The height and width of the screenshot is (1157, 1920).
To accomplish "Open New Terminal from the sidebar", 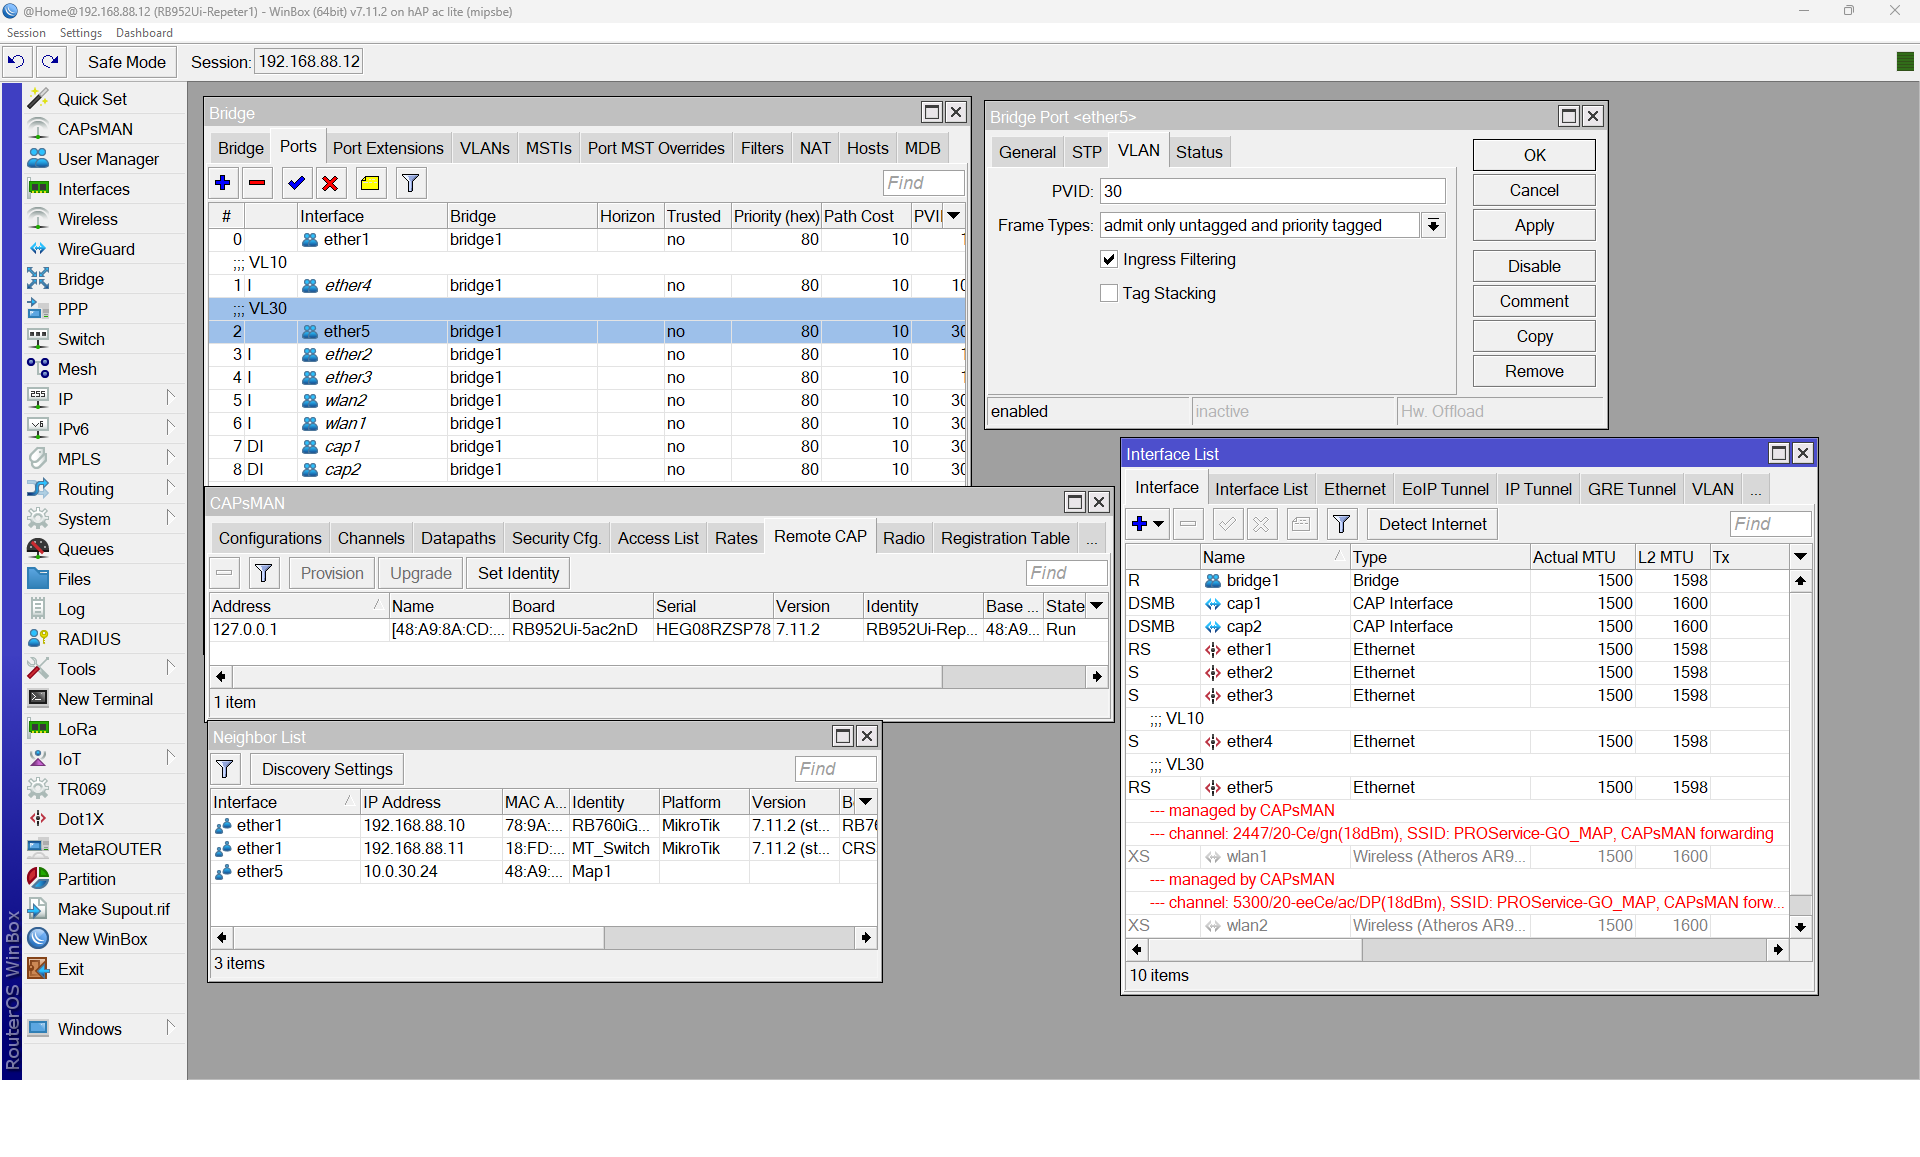I will point(104,698).
